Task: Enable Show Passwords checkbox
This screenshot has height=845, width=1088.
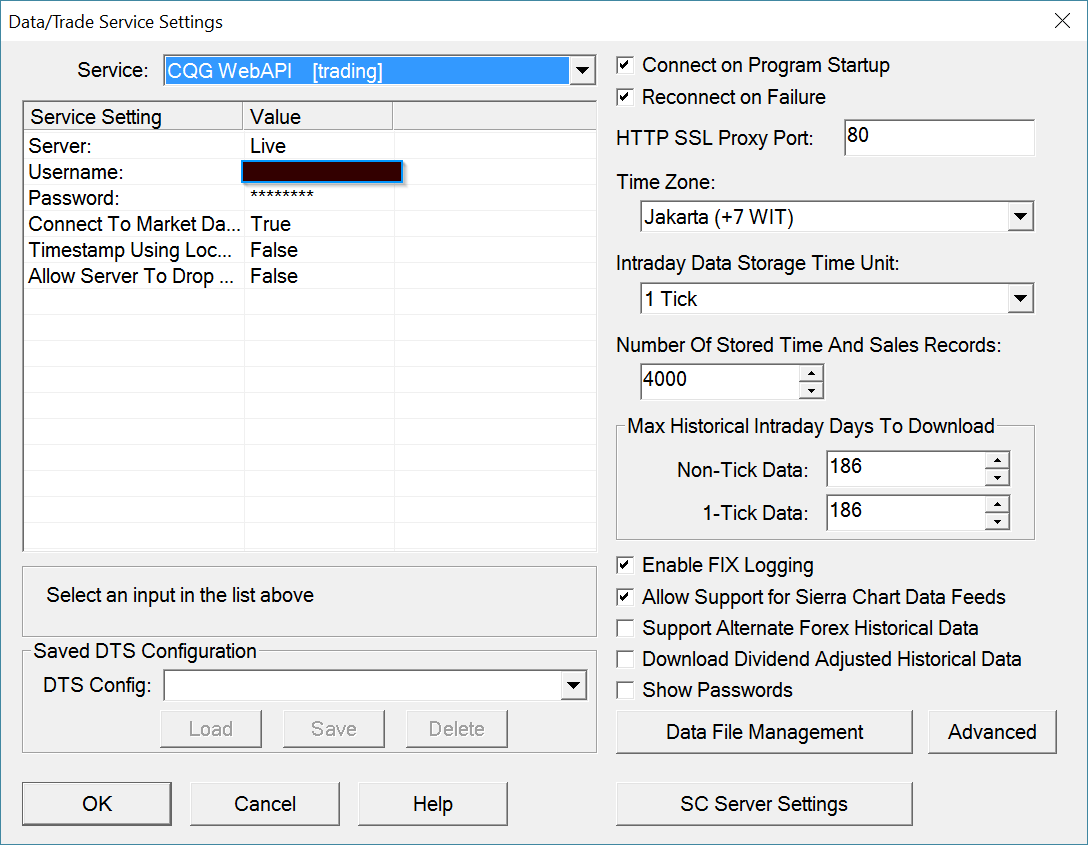Action: tap(625, 690)
